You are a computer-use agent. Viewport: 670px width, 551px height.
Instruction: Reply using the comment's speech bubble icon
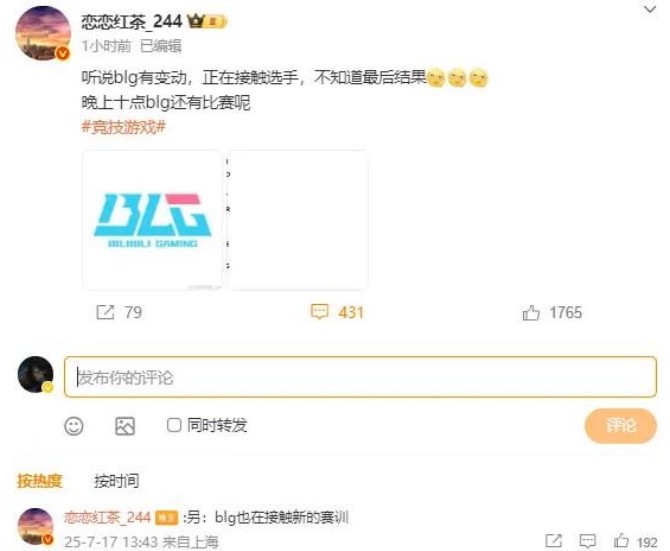[x=588, y=541]
